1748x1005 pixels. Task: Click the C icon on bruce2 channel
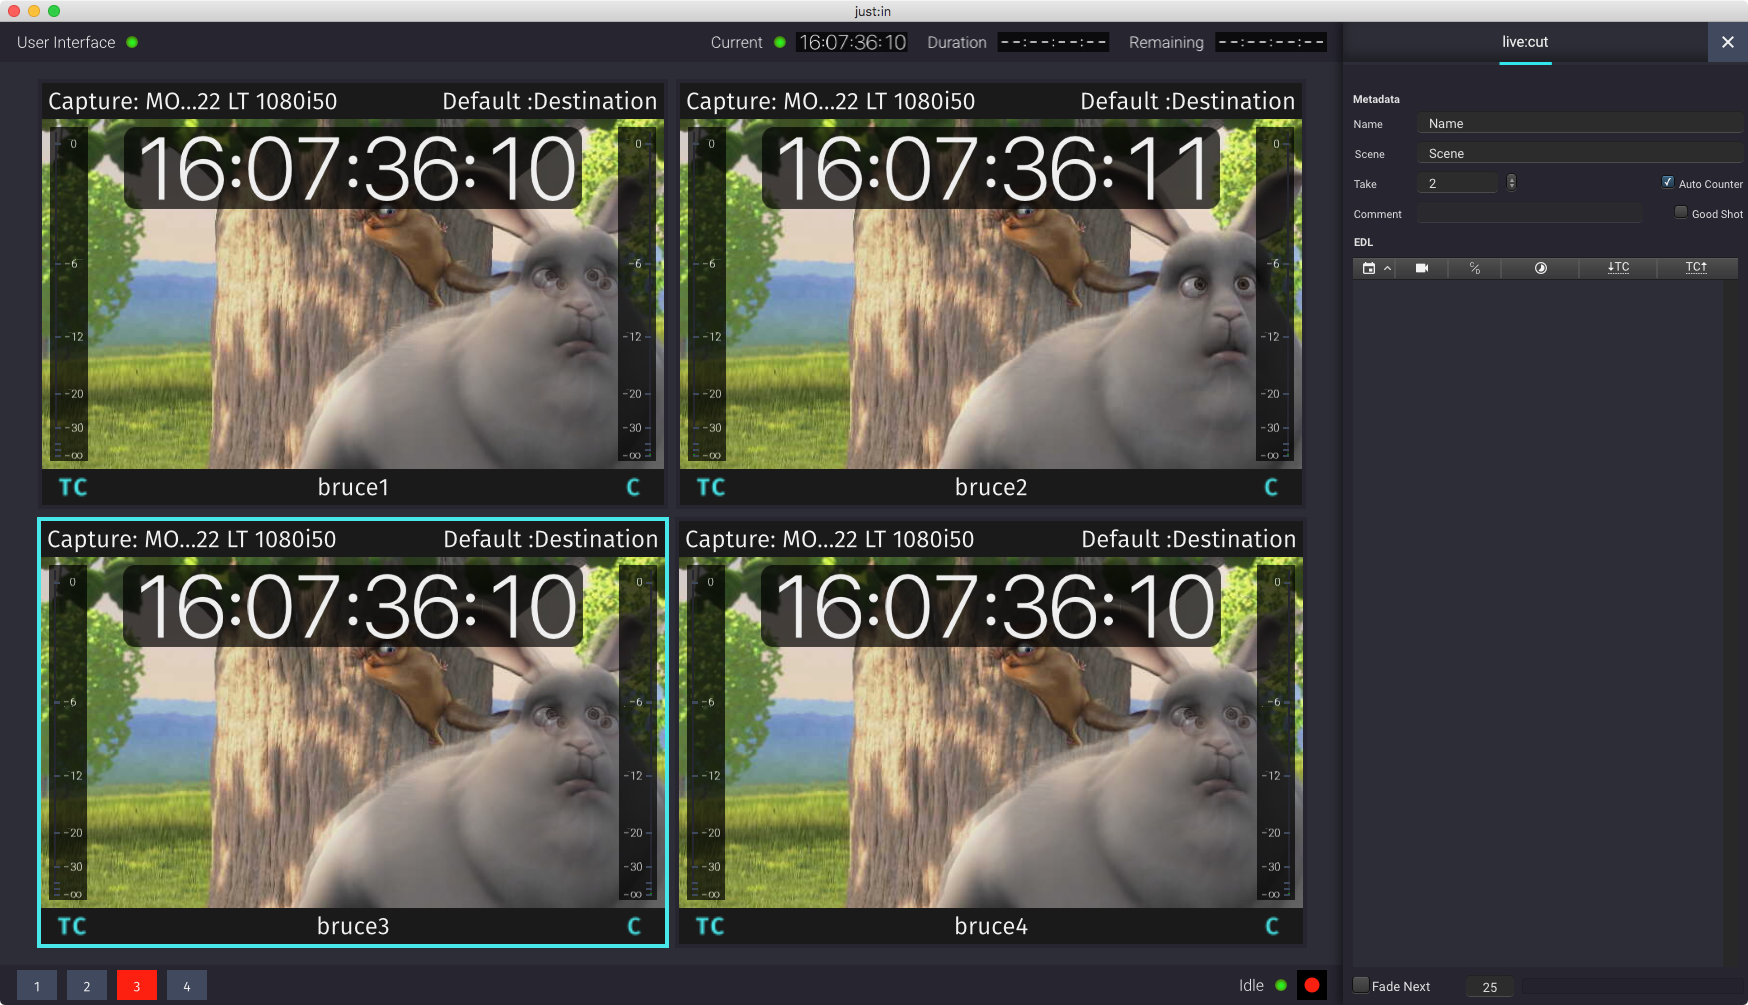point(1271,487)
